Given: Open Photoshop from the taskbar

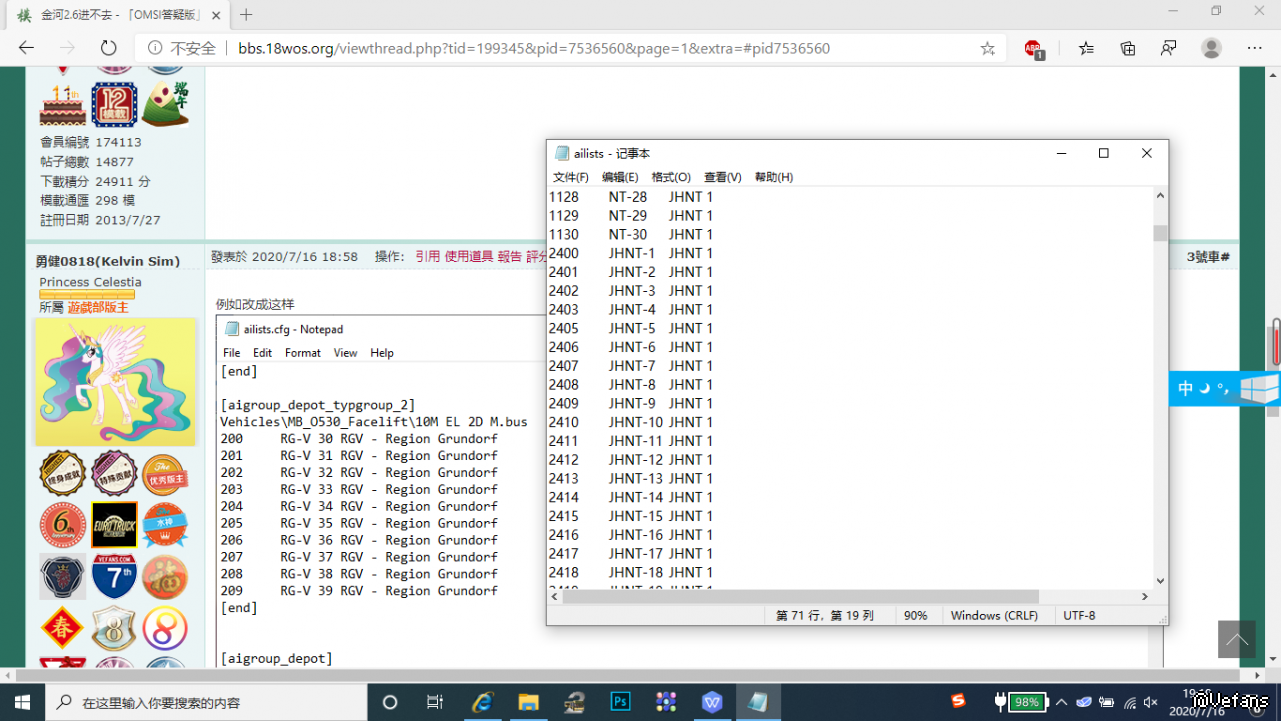Looking at the screenshot, I should tap(620, 702).
